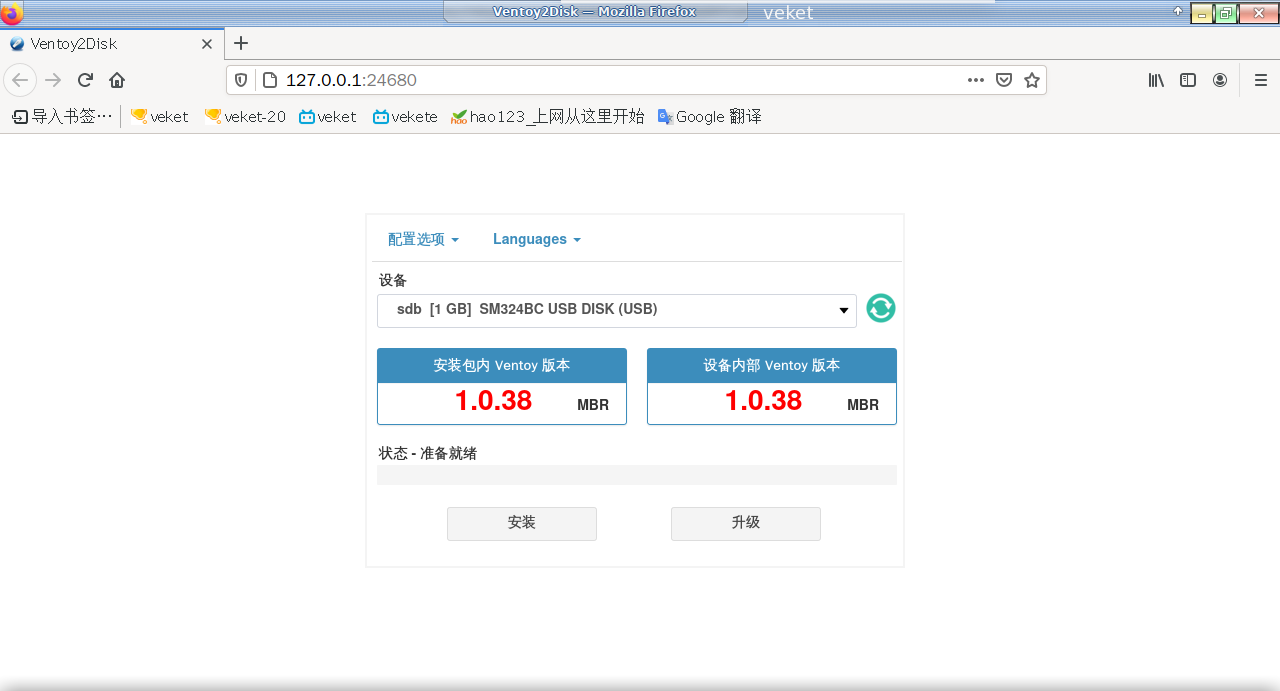Click the page info document icon

[x=268, y=80]
